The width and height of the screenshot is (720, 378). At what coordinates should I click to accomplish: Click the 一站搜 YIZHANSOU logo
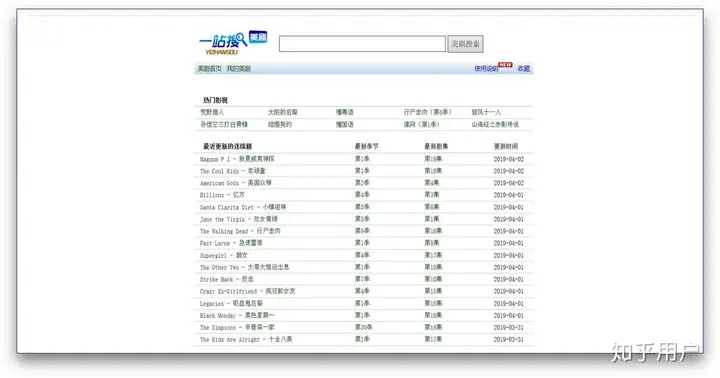pos(224,45)
